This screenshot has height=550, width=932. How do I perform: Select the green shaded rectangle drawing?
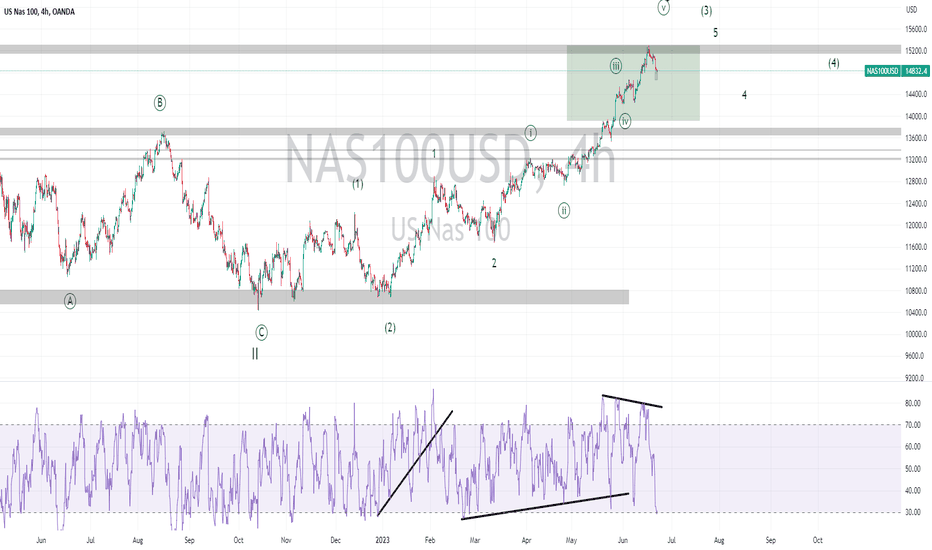633,83
